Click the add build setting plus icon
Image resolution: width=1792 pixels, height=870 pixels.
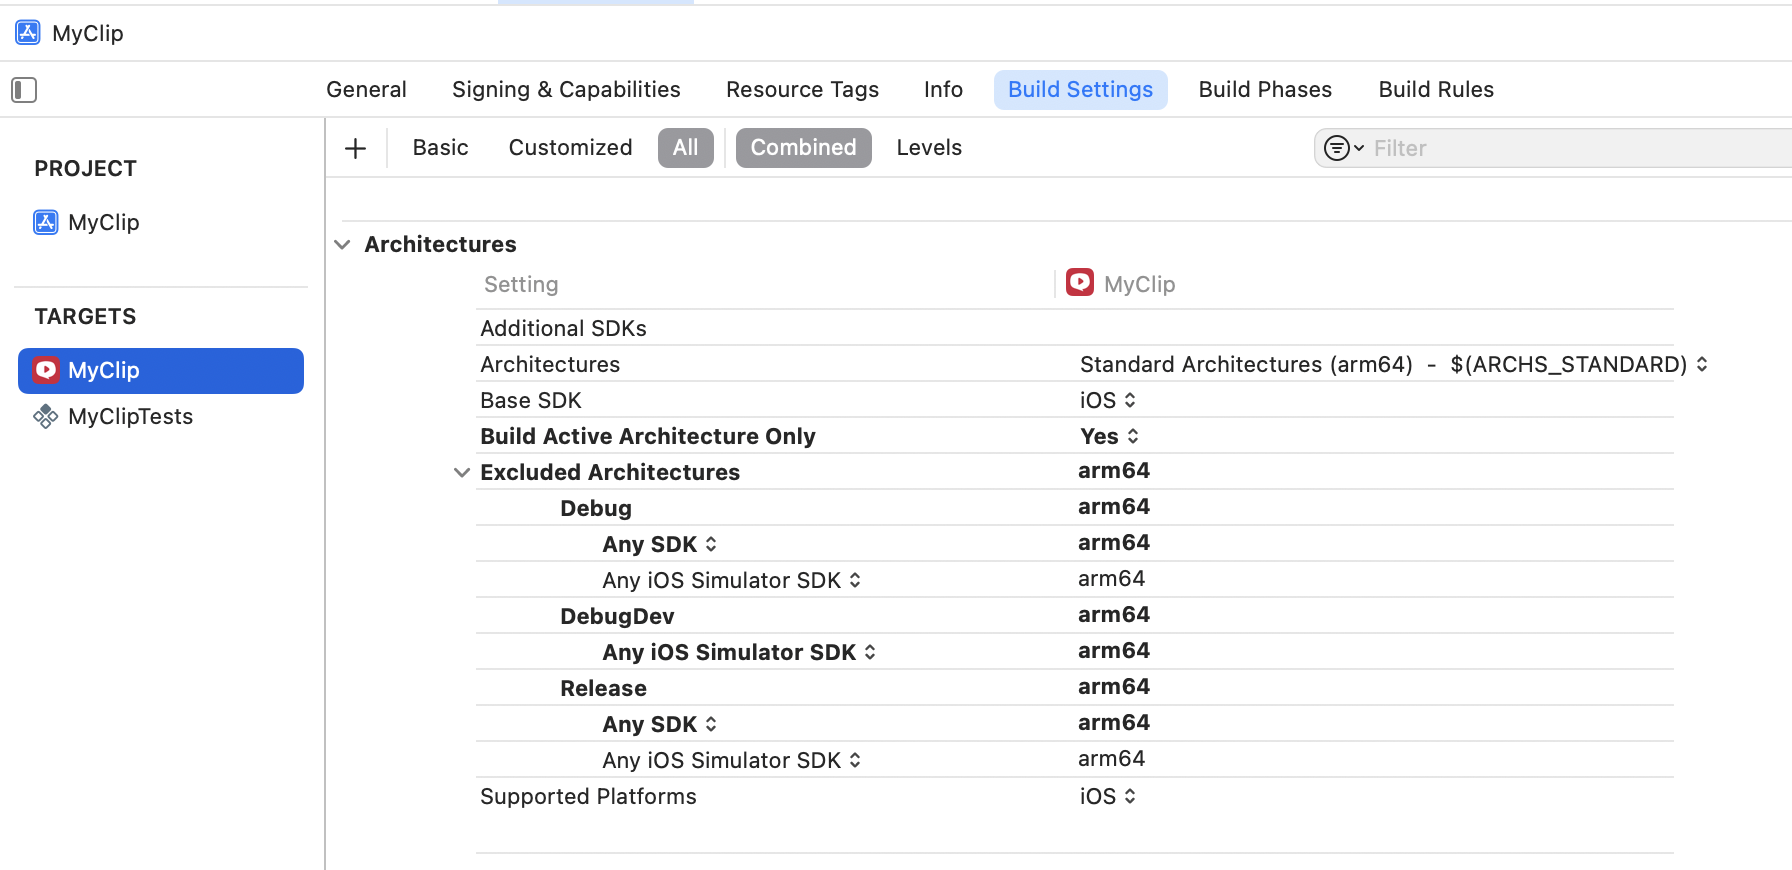(x=355, y=149)
